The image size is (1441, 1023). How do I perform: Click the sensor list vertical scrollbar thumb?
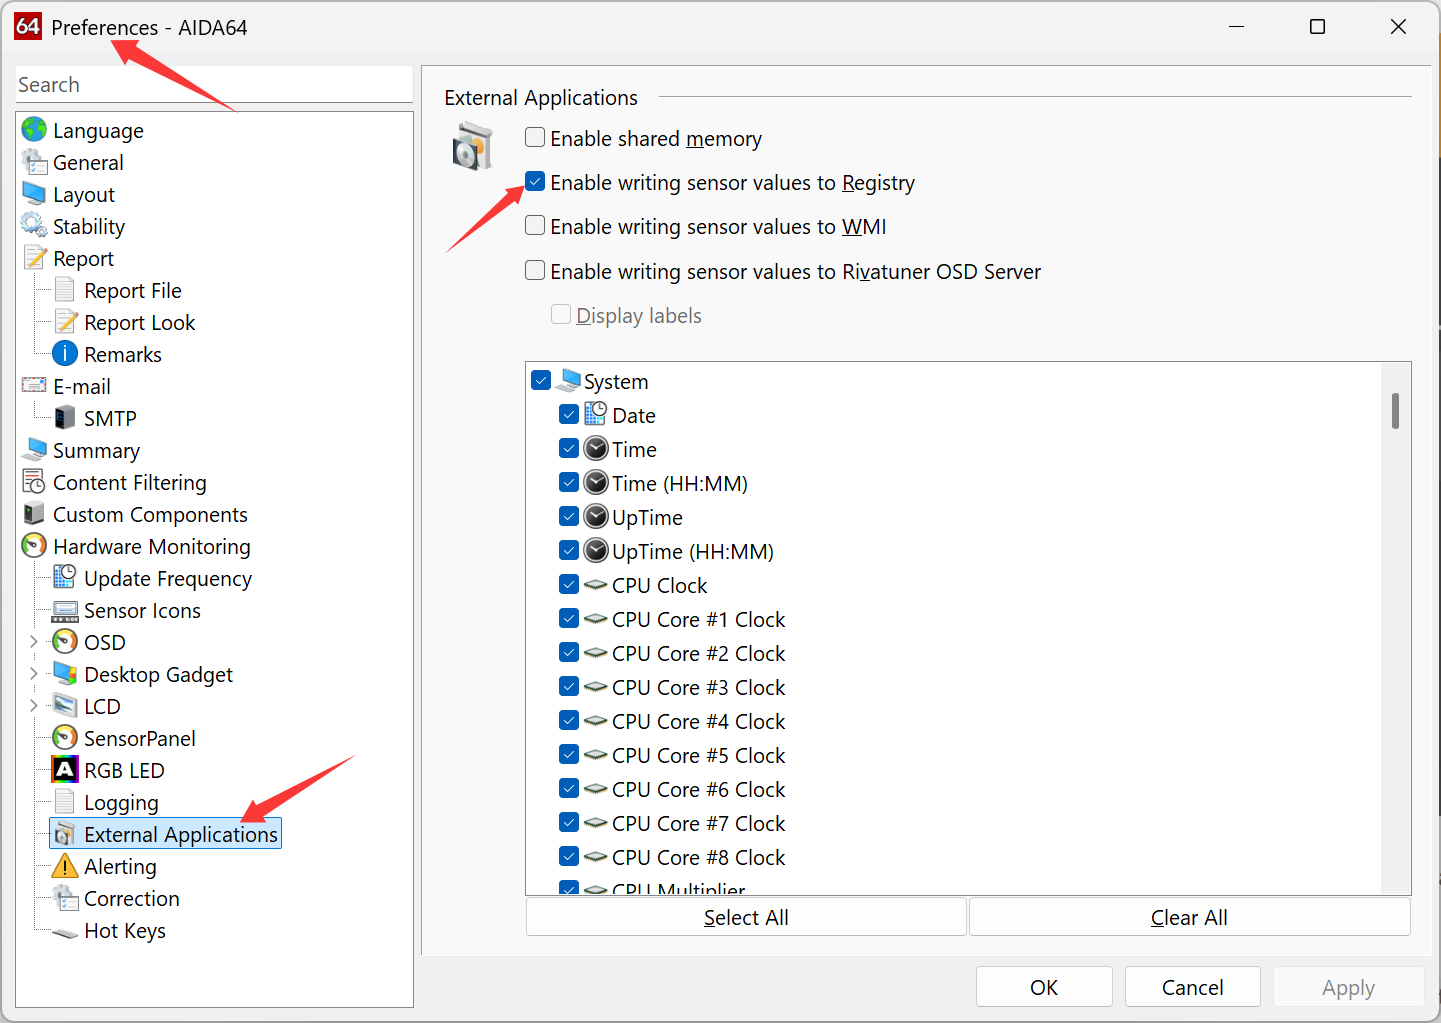click(x=1395, y=411)
